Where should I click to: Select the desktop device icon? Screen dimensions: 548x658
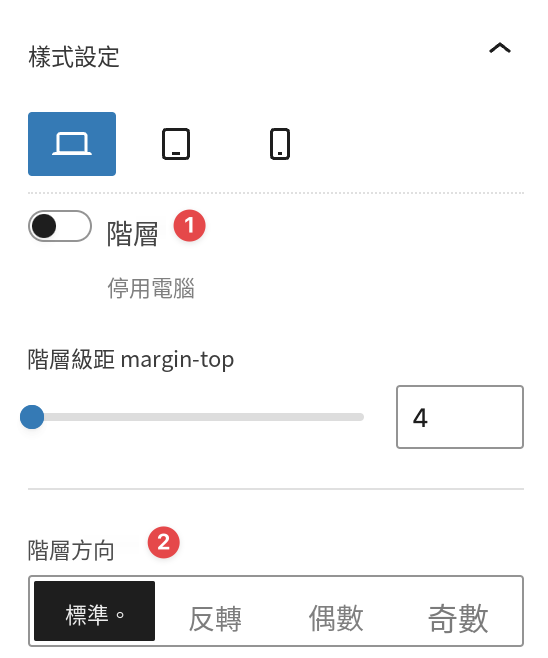[72, 144]
